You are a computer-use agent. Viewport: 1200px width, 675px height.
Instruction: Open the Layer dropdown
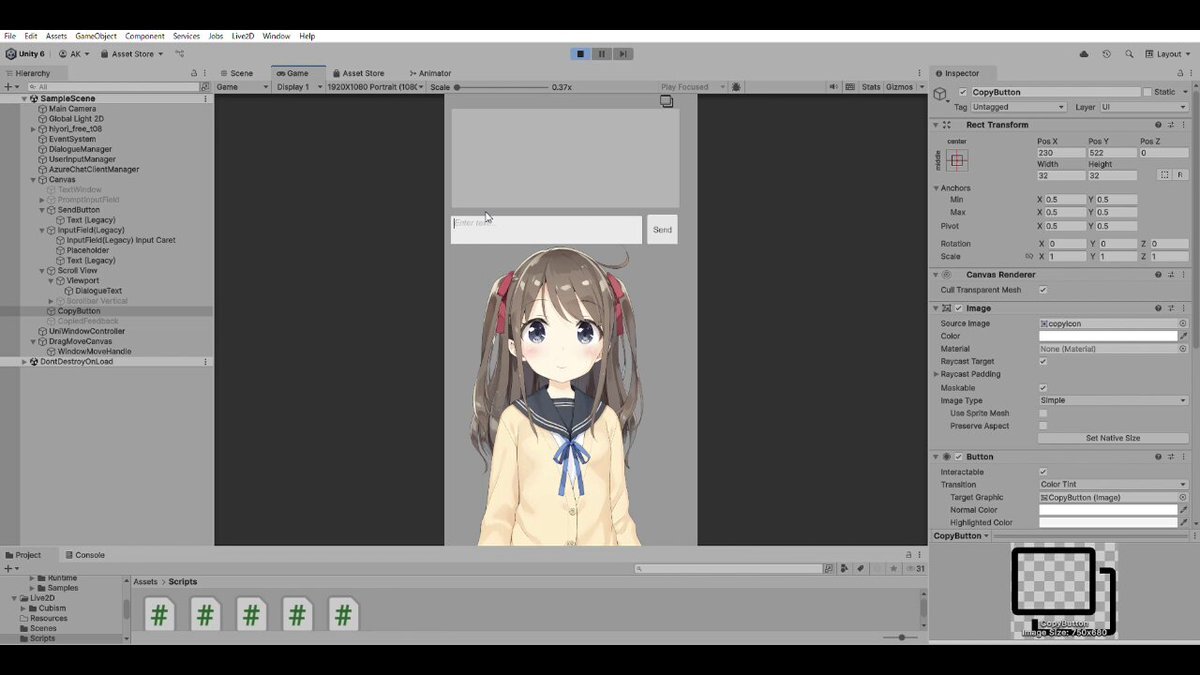tap(1144, 107)
